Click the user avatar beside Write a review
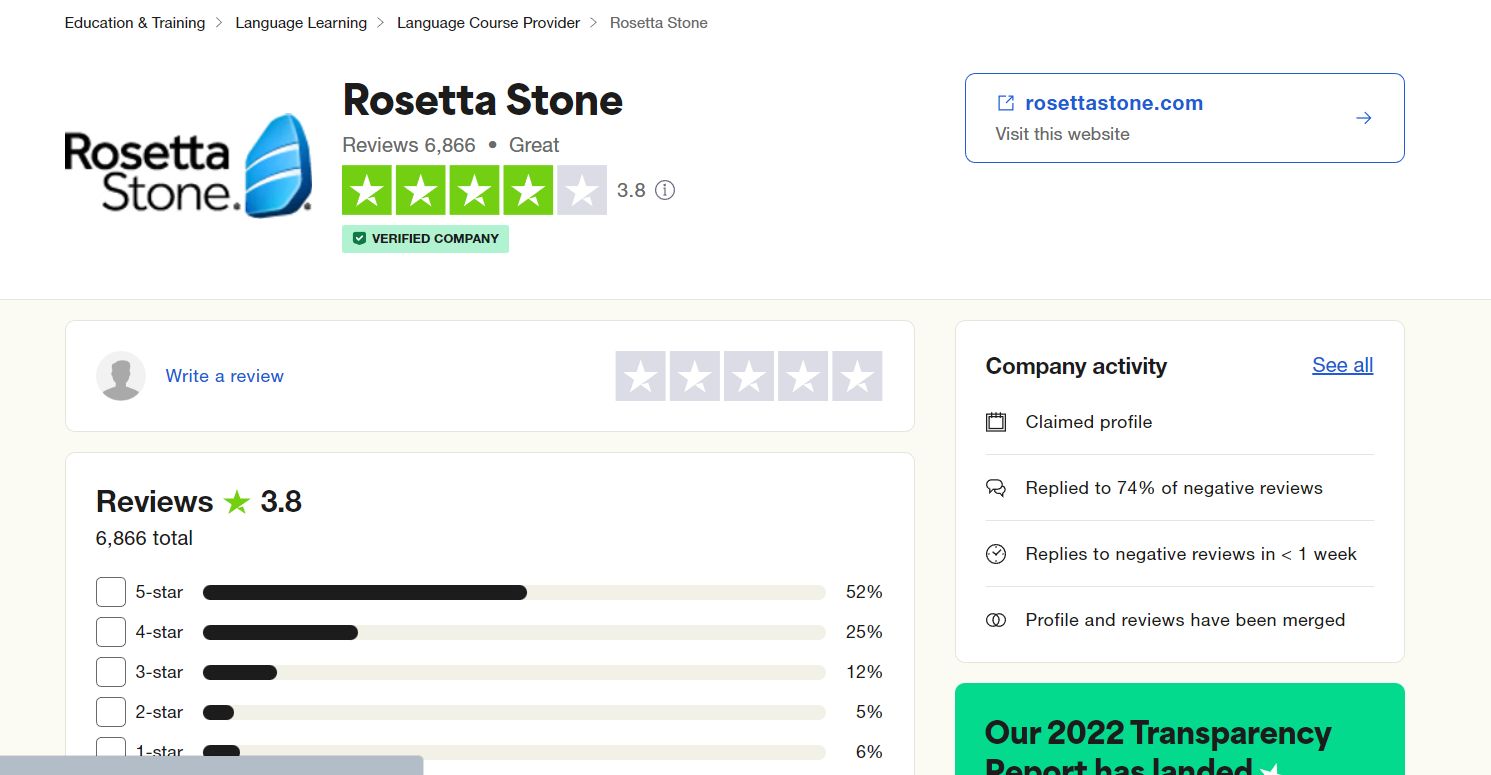This screenshot has height=775, width=1491. point(121,376)
